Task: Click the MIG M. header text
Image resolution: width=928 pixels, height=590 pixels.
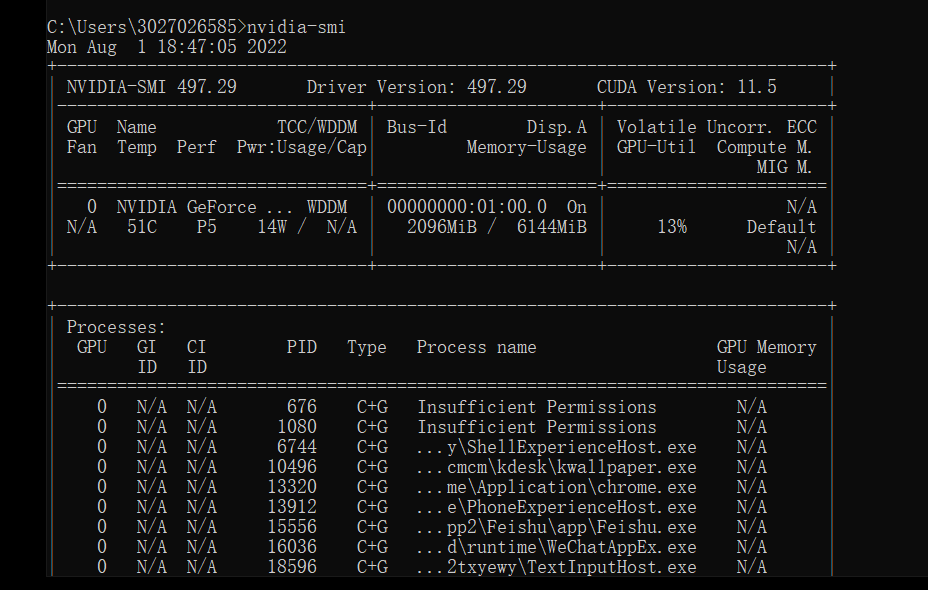Action: point(784,167)
